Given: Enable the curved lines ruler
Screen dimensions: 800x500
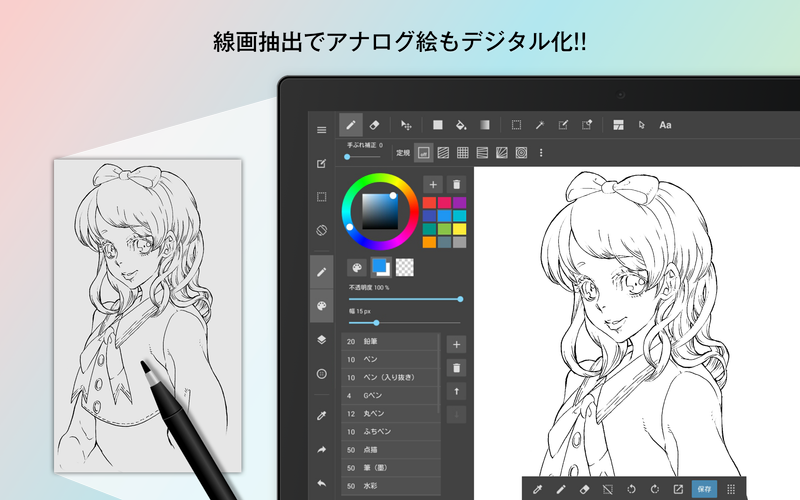Looking at the screenshot, I should click(482, 153).
